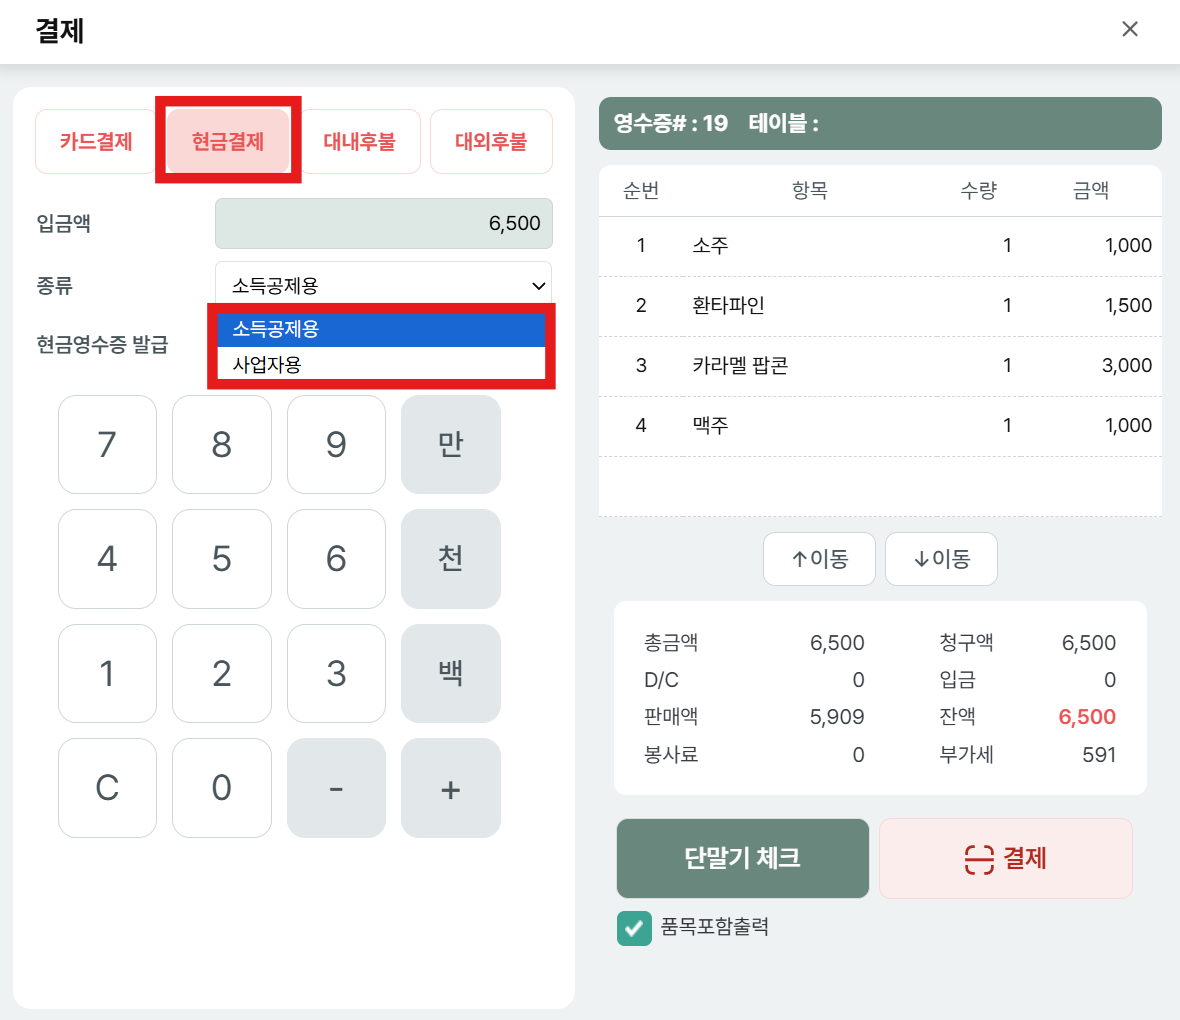Click the 결제 scan-icon pay button
Viewport: 1180px width, 1020px height.
pos(1005,858)
